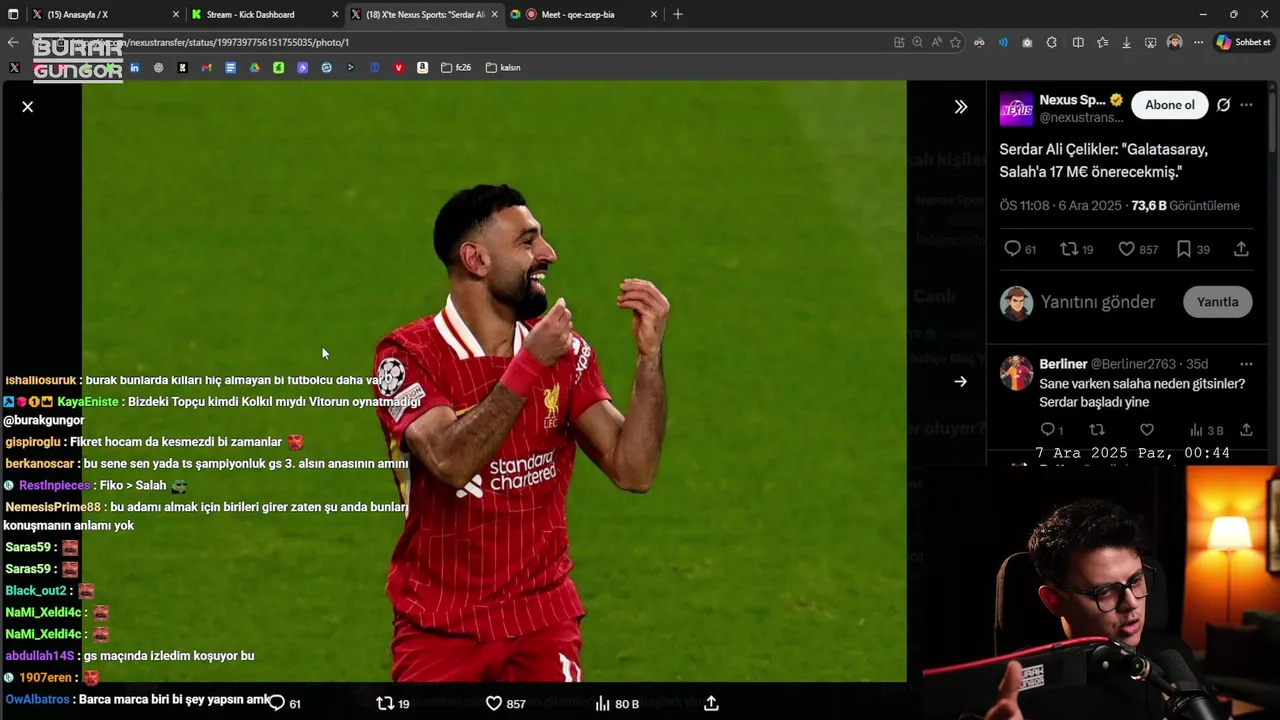
Task: Like heart with 857 below photo
Action: (493, 703)
